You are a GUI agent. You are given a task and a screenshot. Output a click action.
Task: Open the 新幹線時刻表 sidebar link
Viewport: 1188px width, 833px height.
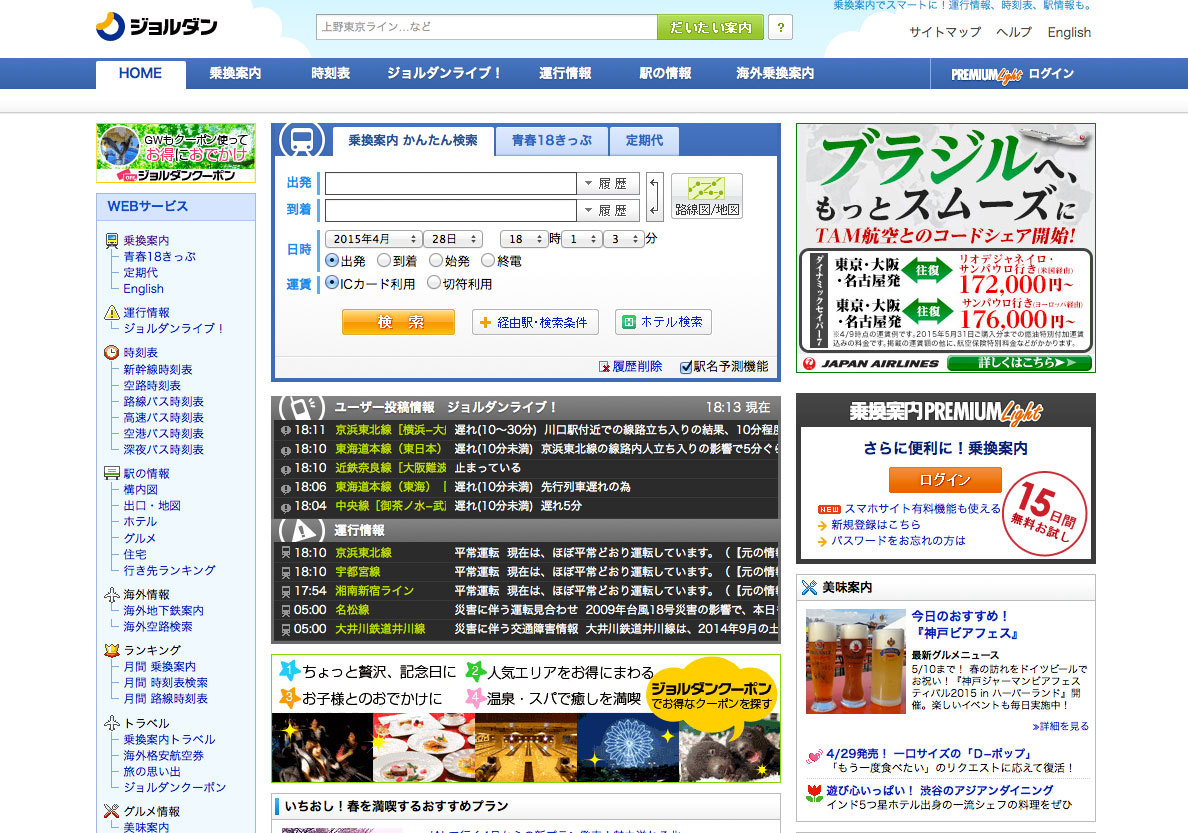pyautogui.click(x=158, y=369)
